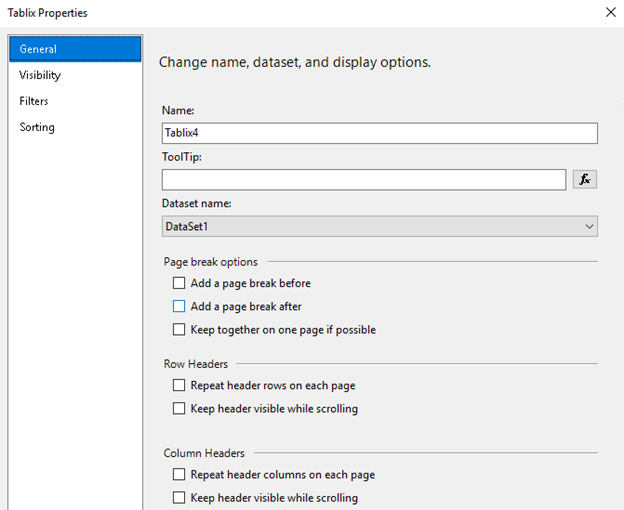This screenshot has width=624, height=510.
Task: Click the Page break options group label
Action: click(211, 262)
